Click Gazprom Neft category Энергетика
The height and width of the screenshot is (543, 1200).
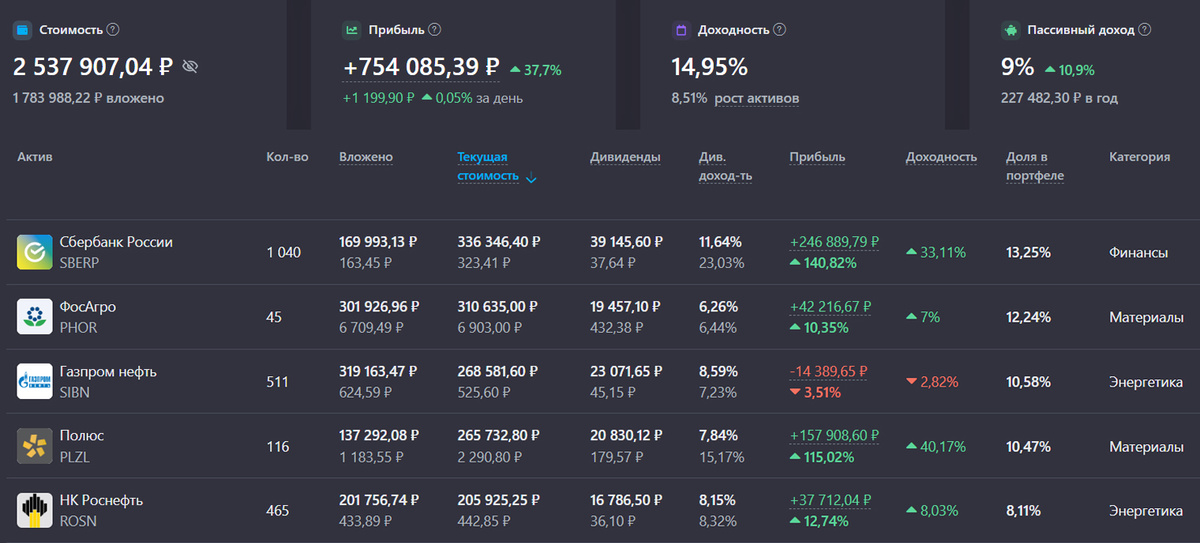[1146, 382]
